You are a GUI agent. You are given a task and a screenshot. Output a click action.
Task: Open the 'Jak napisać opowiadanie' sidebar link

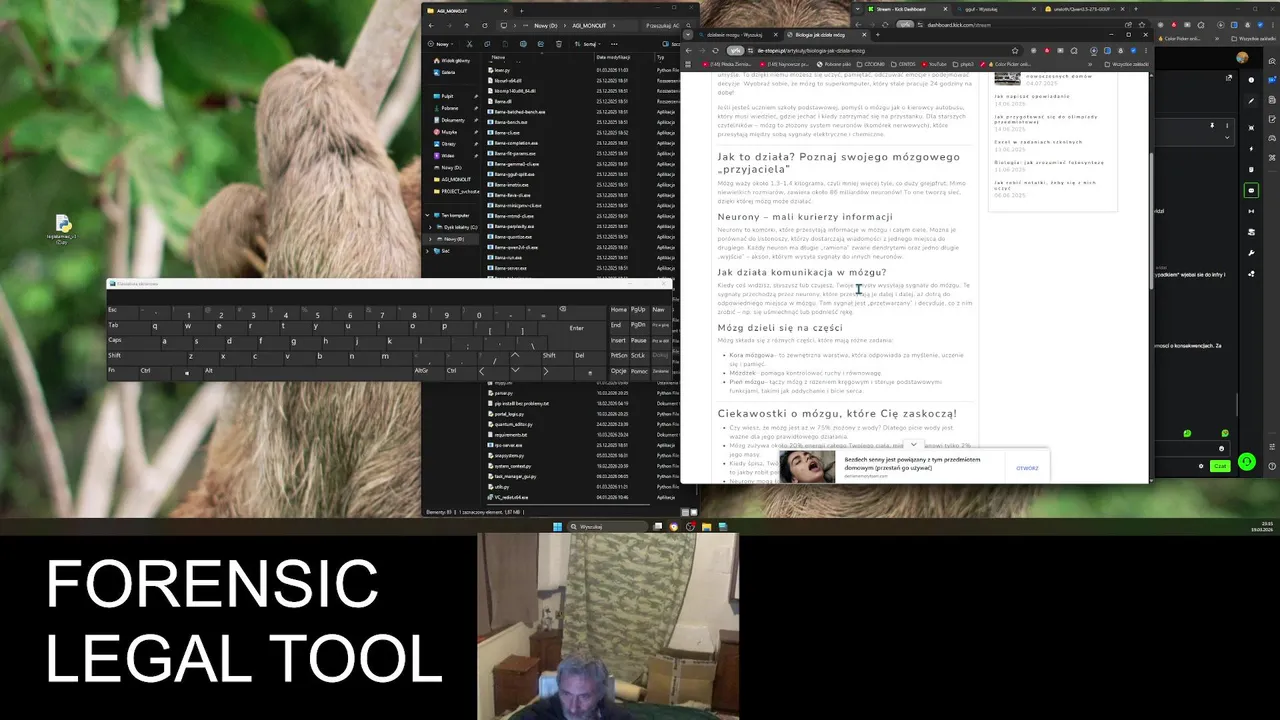pos(1032,96)
